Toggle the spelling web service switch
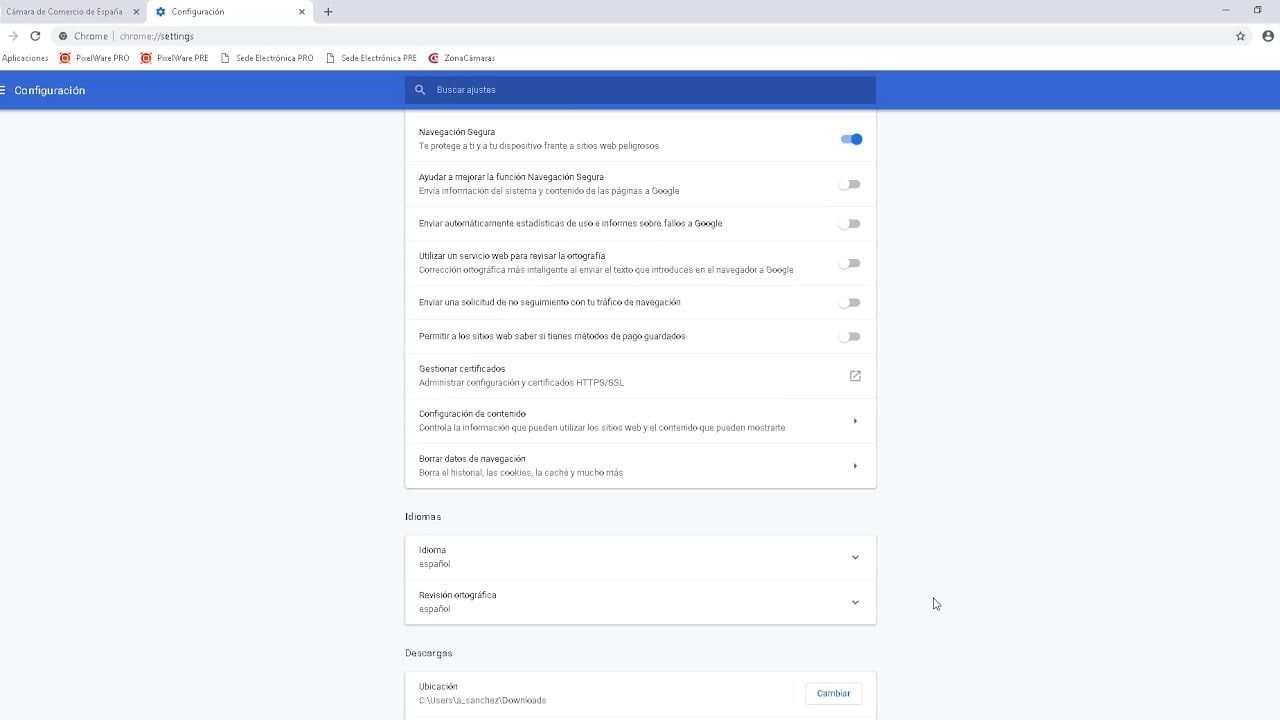 click(850, 263)
